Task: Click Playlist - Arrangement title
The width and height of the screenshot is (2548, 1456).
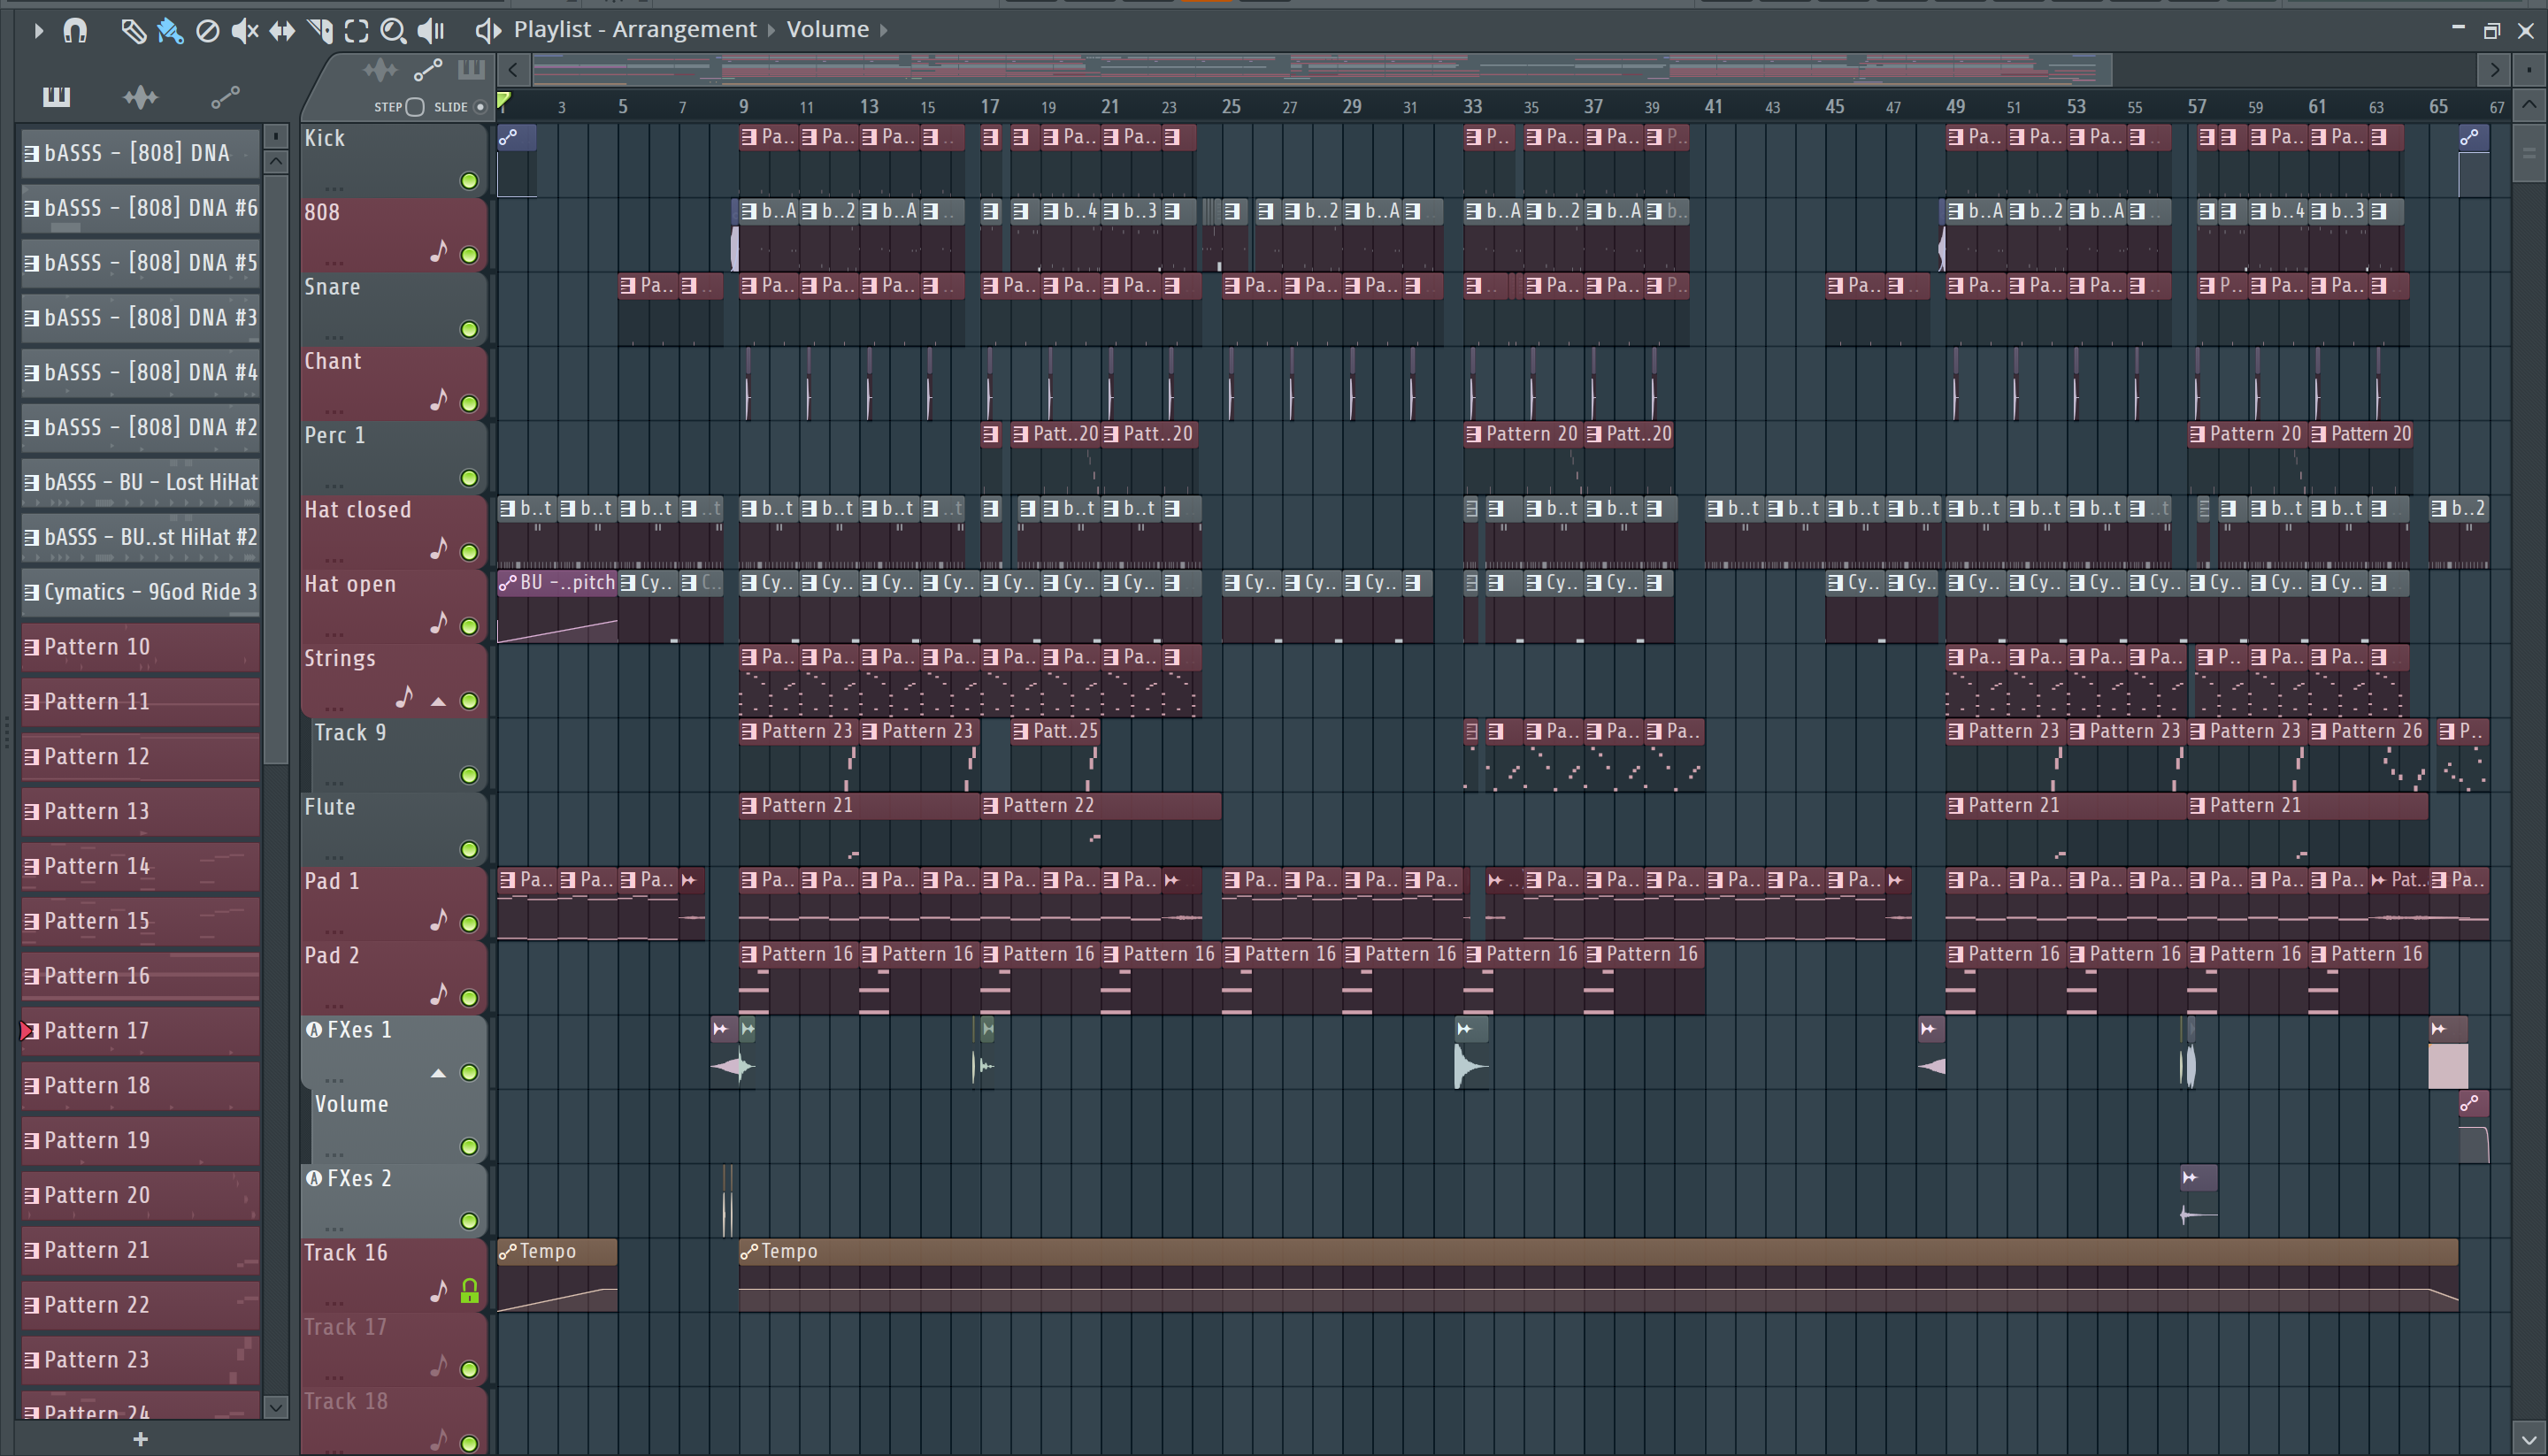Action: click(x=635, y=30)
